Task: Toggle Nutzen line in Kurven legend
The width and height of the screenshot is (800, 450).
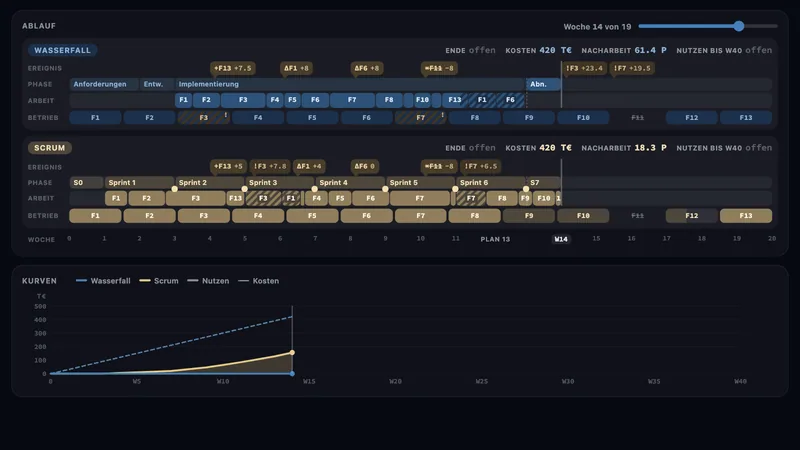Action: click(x=208, y=281)
